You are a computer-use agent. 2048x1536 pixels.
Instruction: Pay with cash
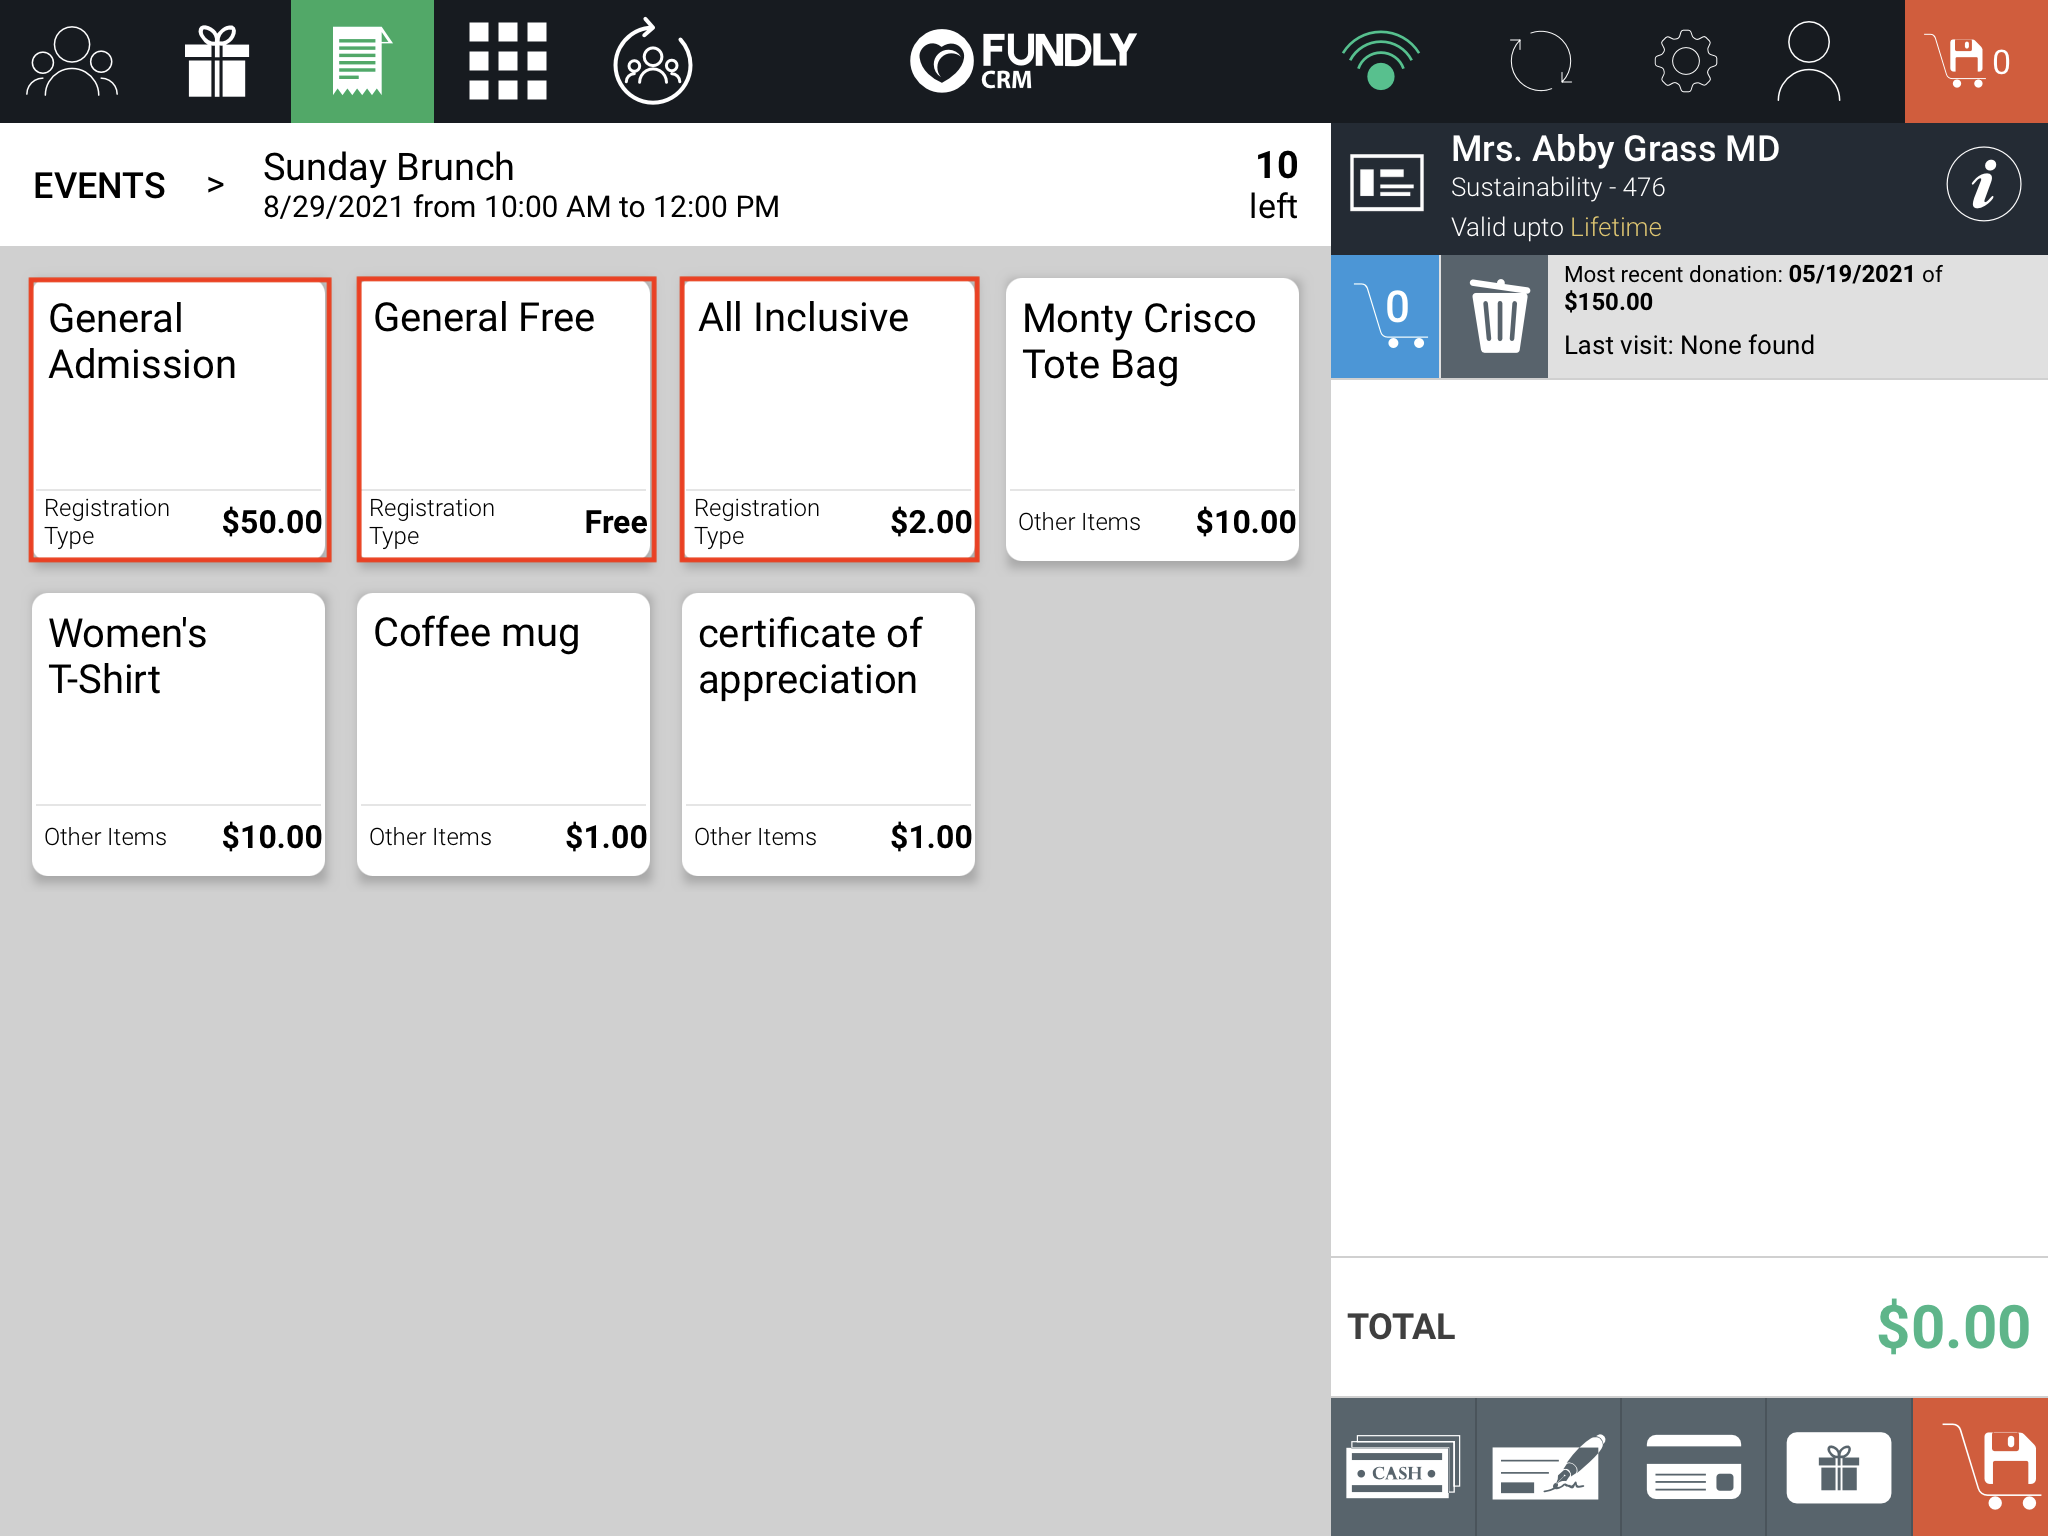(x=1402, y=1467)
